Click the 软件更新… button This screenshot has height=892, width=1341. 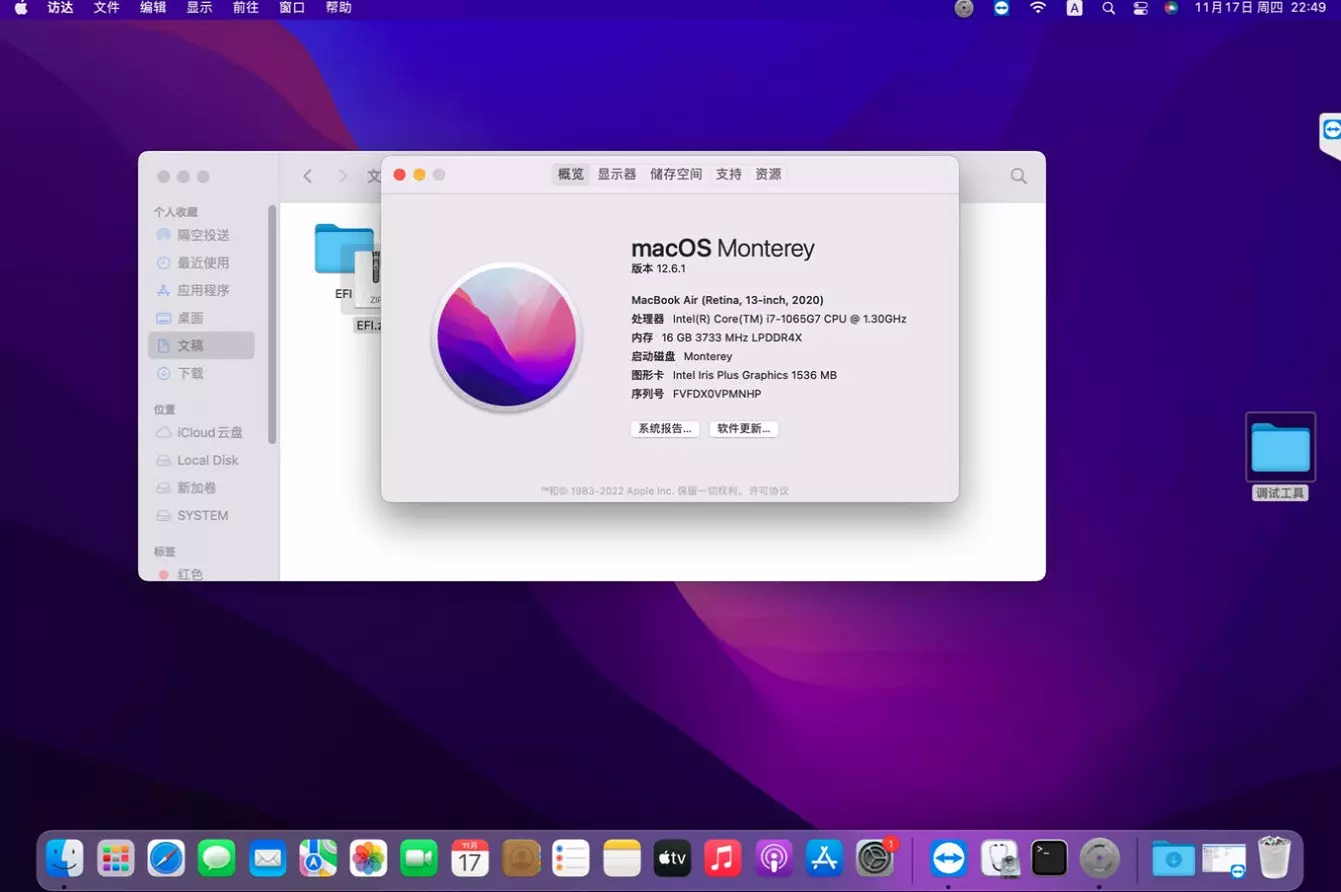coord(743,428)
